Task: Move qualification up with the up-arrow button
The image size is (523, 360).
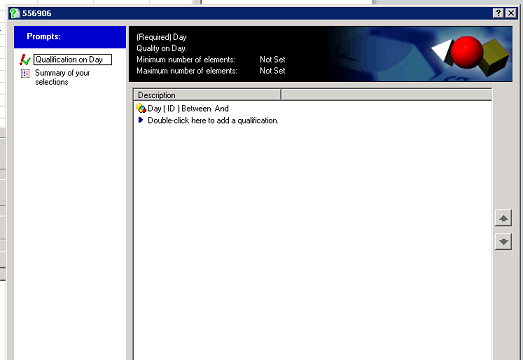Action: (503, 218)
